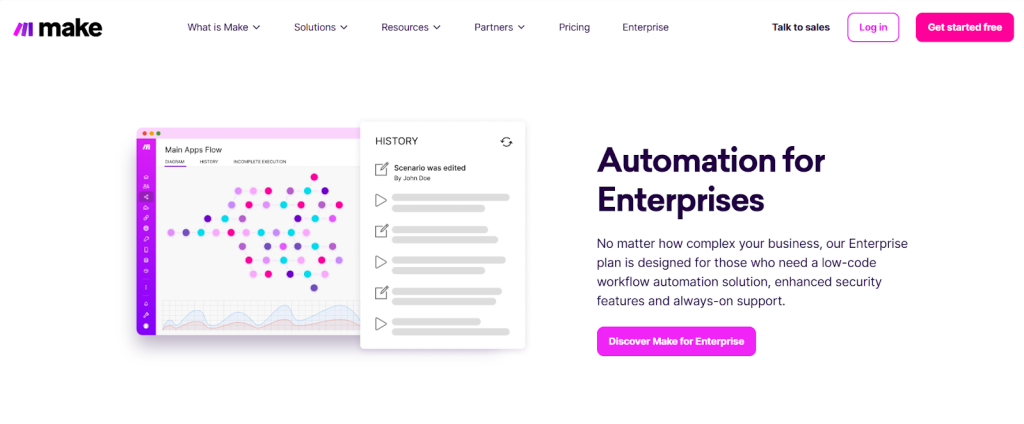The height and width of the screenshot is (424, 1024).
Task: Switch to the HISTORY tab in mockup
Action: pyautogui.click(x=209, y=161)
